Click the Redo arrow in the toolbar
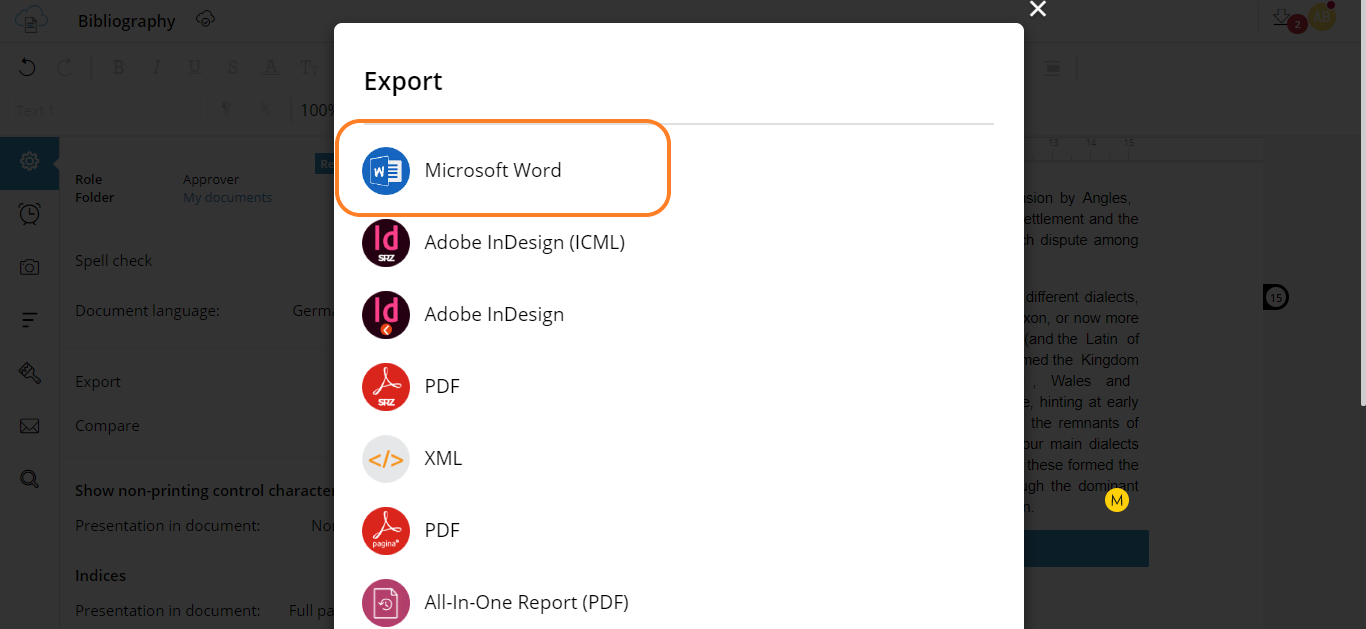1366x629 pixels. (64, 68)
